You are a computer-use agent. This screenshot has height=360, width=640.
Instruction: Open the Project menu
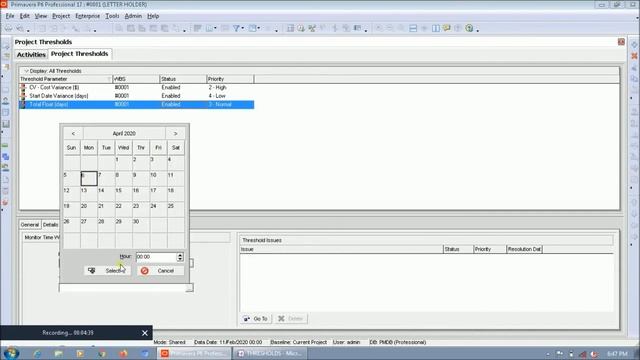pos(61,16)
